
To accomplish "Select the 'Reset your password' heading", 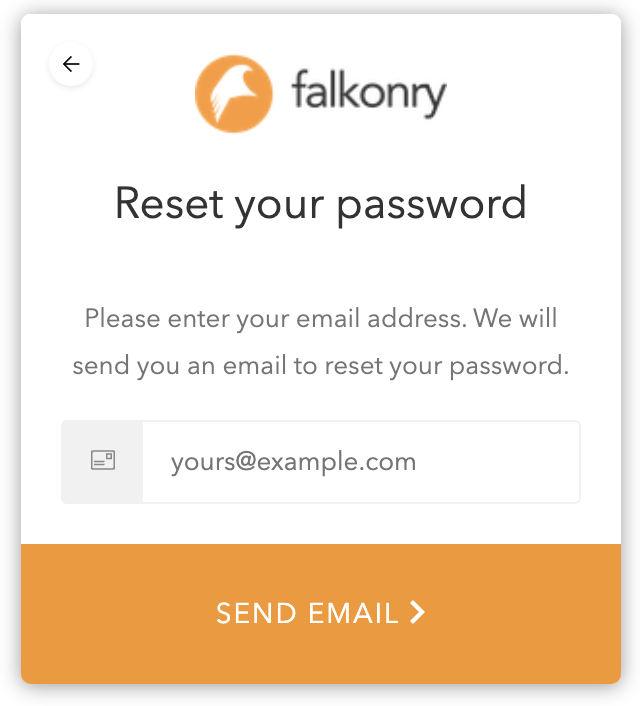I will tap(321, 204).
